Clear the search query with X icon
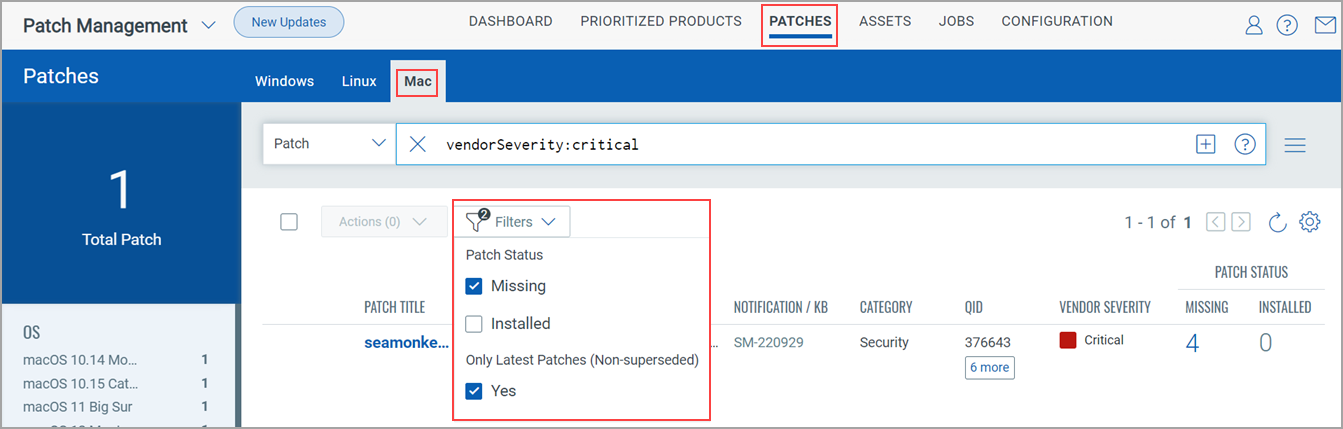This screenshot has width=1343, height=429. [418, 145]
